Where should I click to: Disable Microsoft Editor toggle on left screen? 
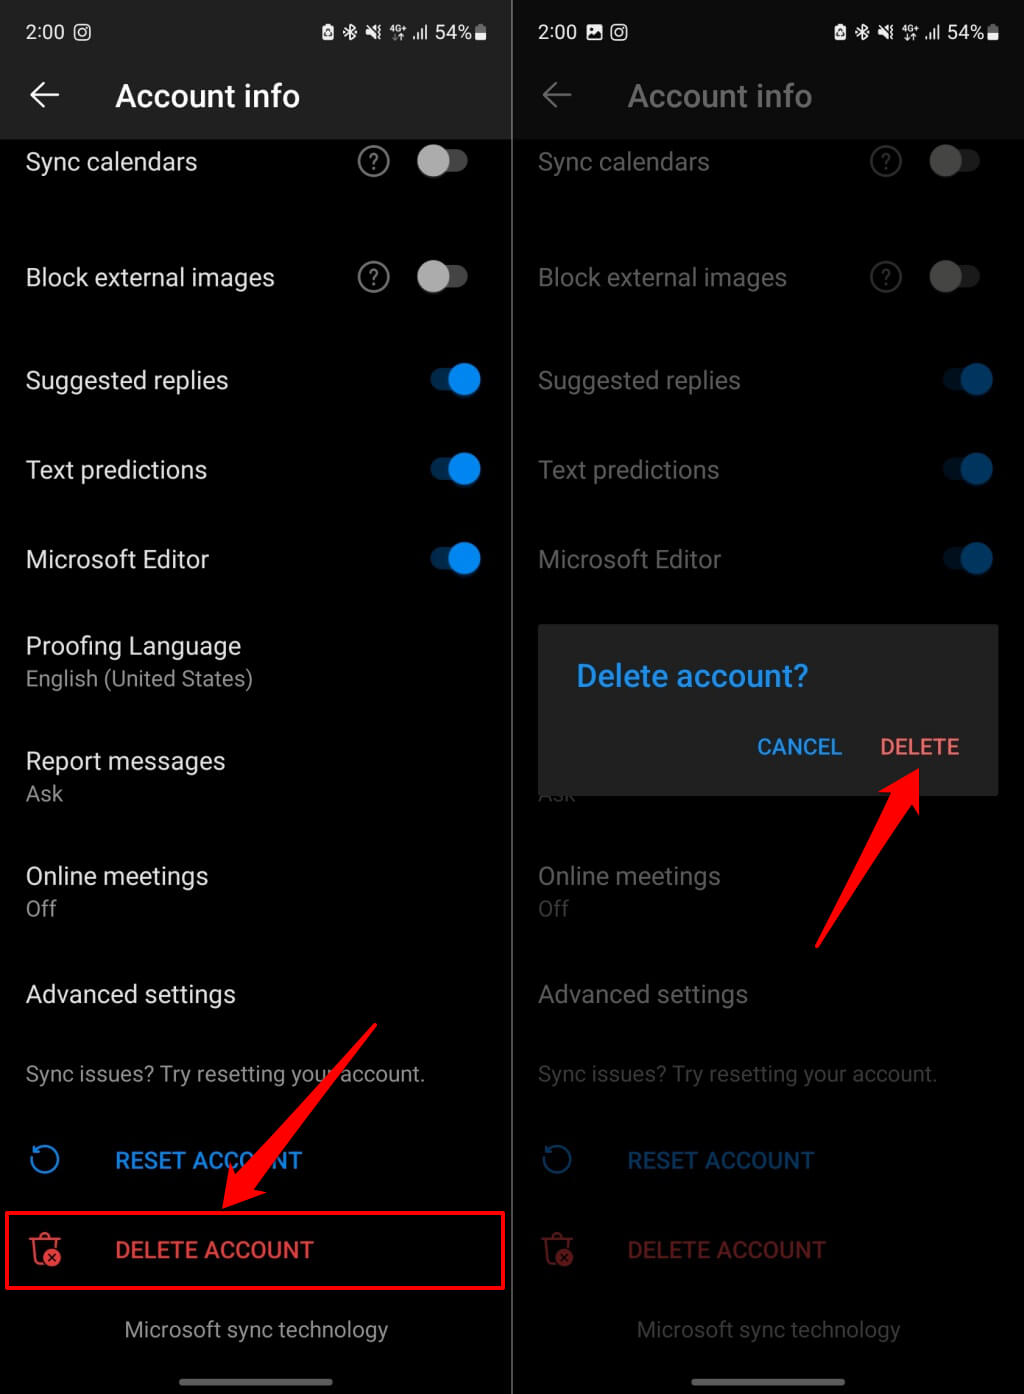[456, 559]
